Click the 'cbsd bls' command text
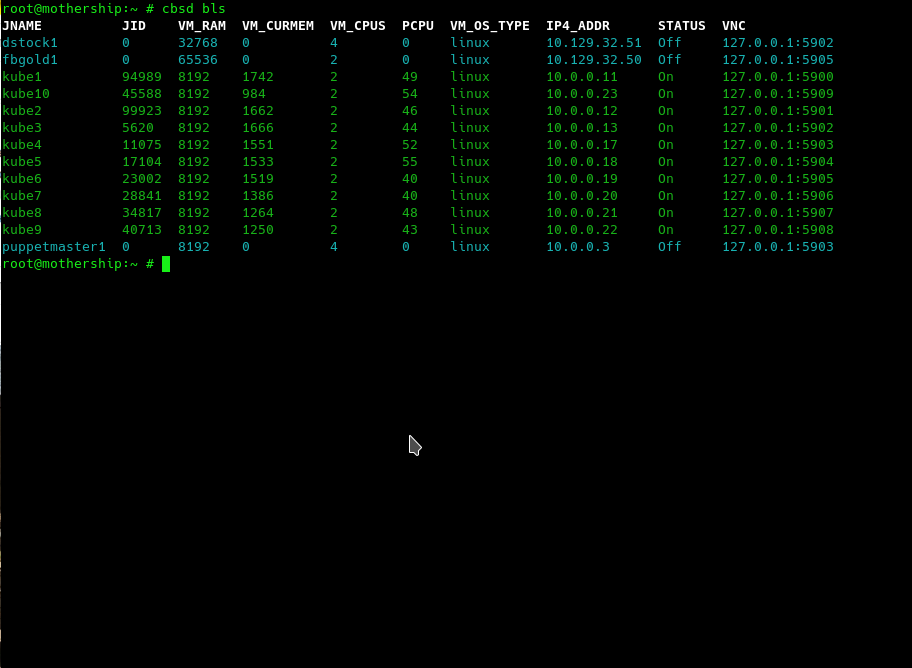 [x=194, y=9]
